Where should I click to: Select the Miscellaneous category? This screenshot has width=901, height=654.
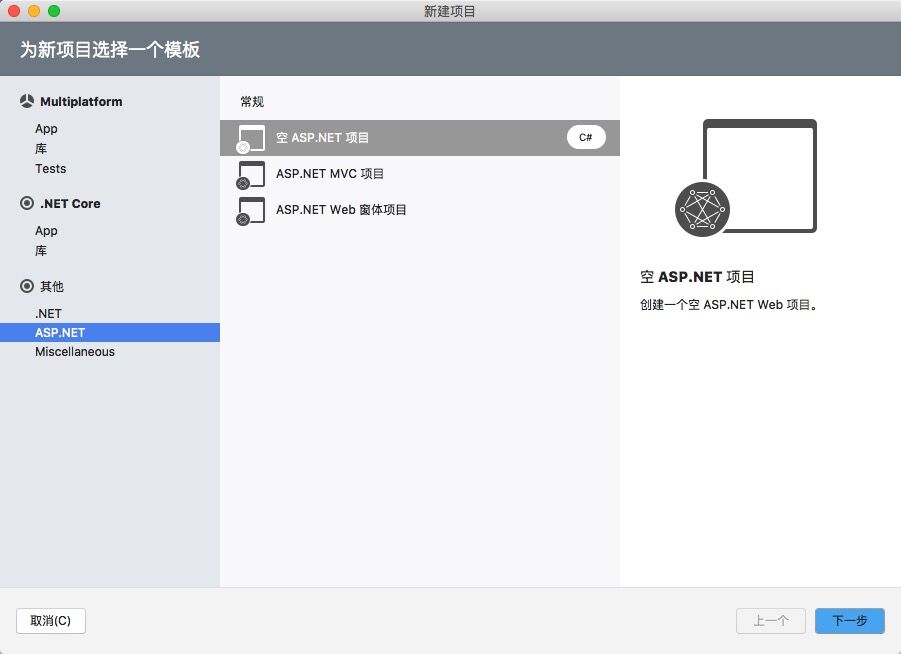75,351
